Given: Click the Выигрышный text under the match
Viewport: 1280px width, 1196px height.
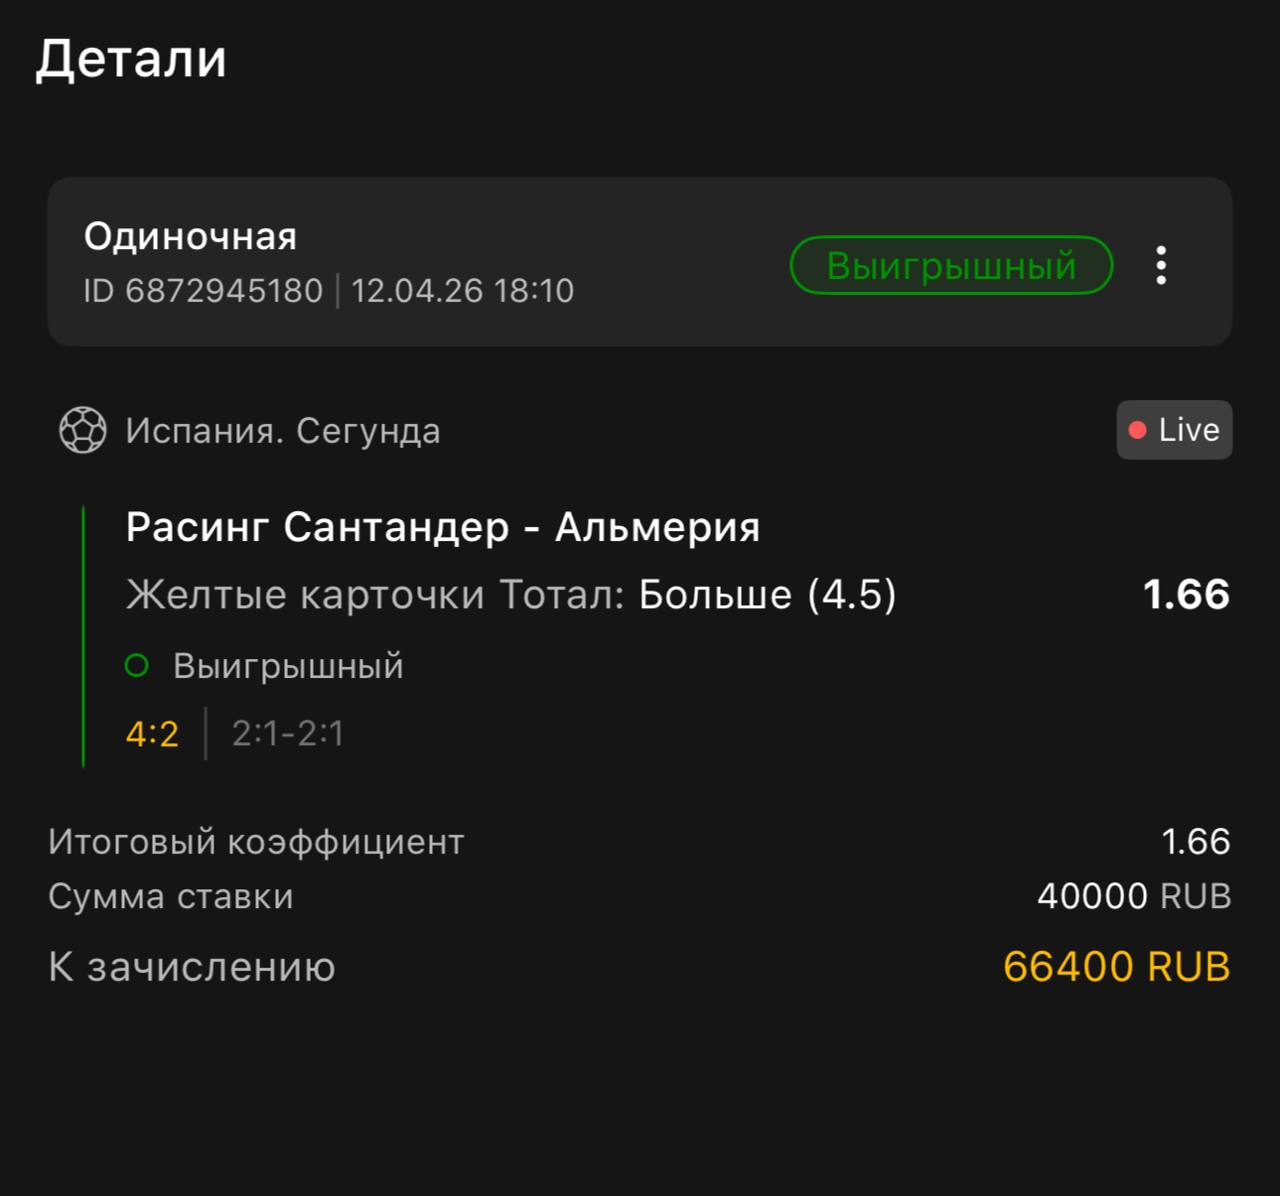Looking at the screenshot, I should point(288,665).
